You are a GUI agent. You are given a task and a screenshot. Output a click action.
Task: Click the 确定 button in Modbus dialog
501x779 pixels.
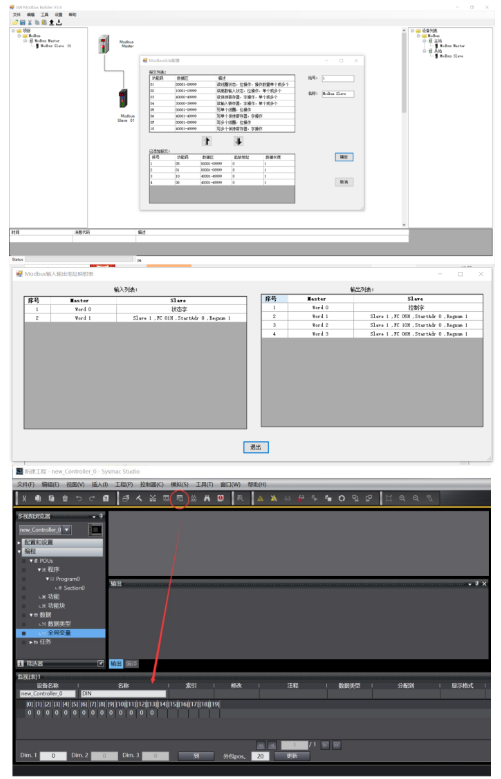click(x=344, y=157)
